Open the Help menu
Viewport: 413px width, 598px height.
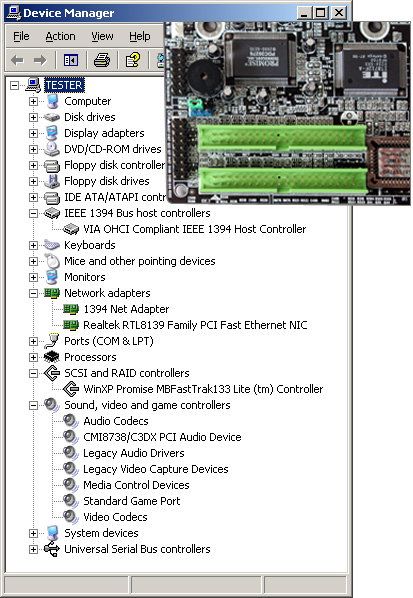pyautogui.click(x=140, y=36)
